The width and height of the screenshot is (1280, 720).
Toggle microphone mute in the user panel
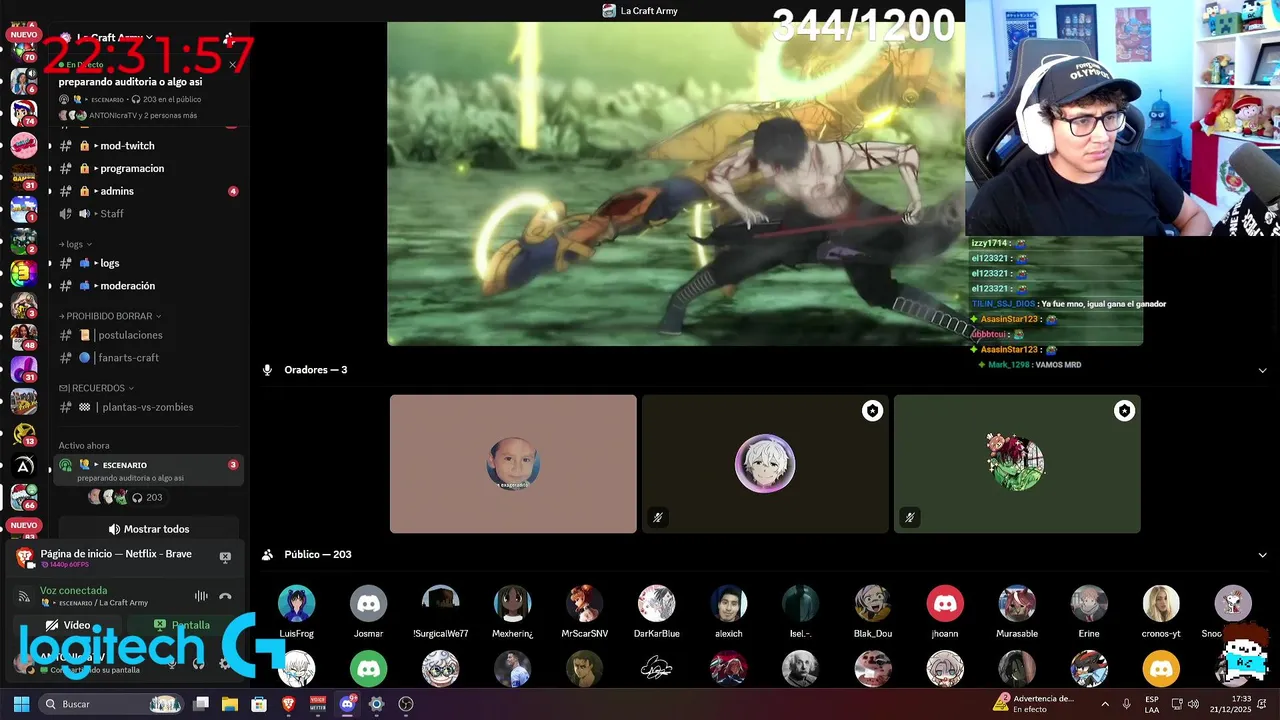[x=172, y=662]
